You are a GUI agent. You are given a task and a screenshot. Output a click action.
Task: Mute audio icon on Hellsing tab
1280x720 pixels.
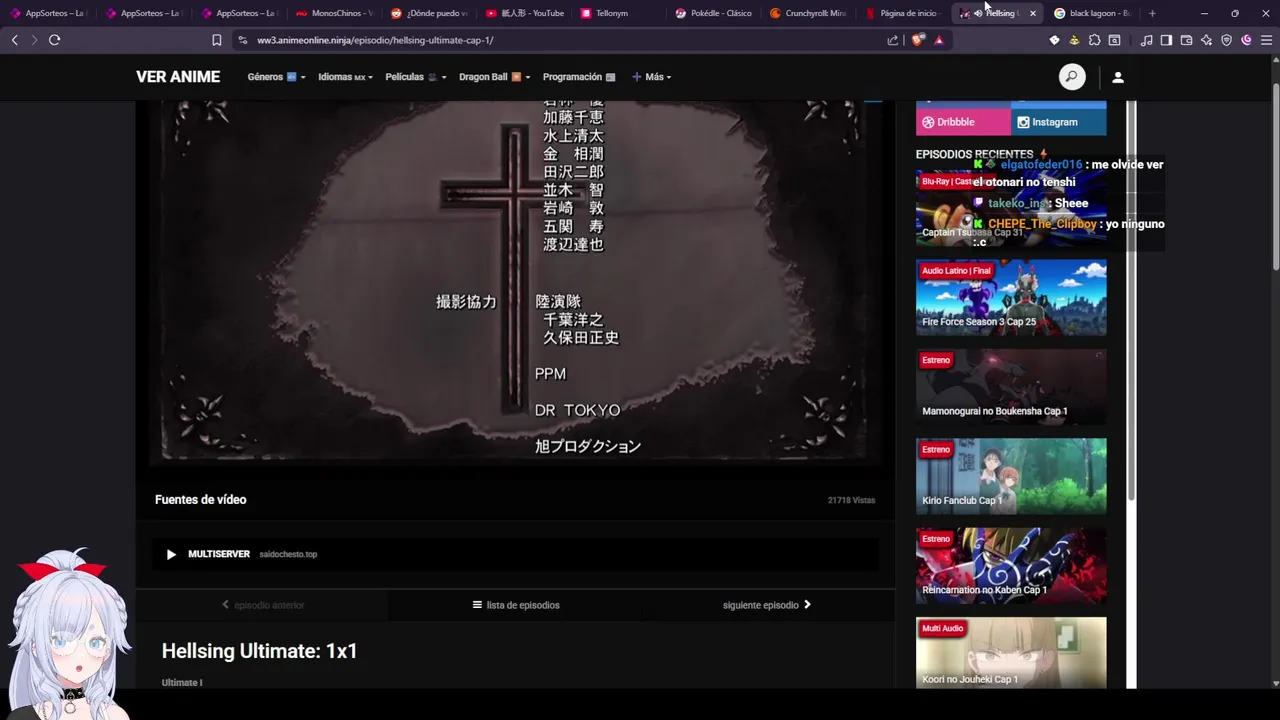click(x=978, y=13)
